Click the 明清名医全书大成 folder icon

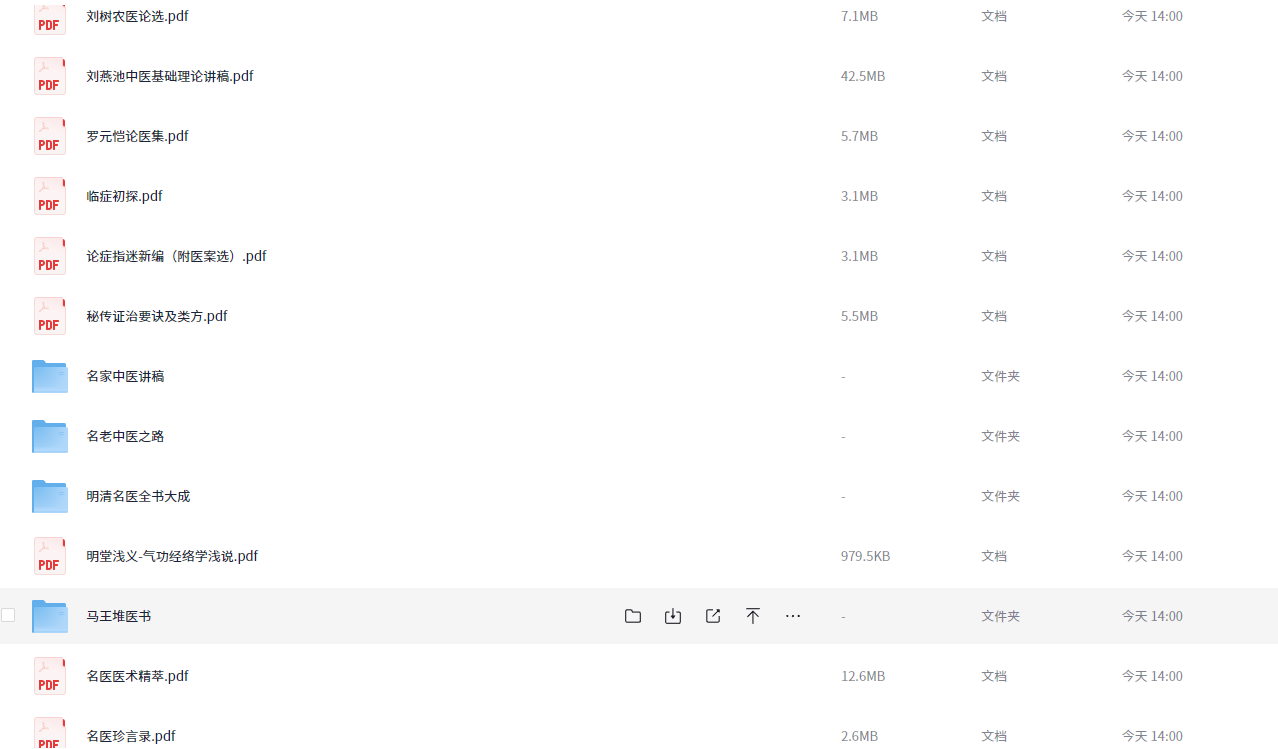pyautogui.click(x=50, y=496)
